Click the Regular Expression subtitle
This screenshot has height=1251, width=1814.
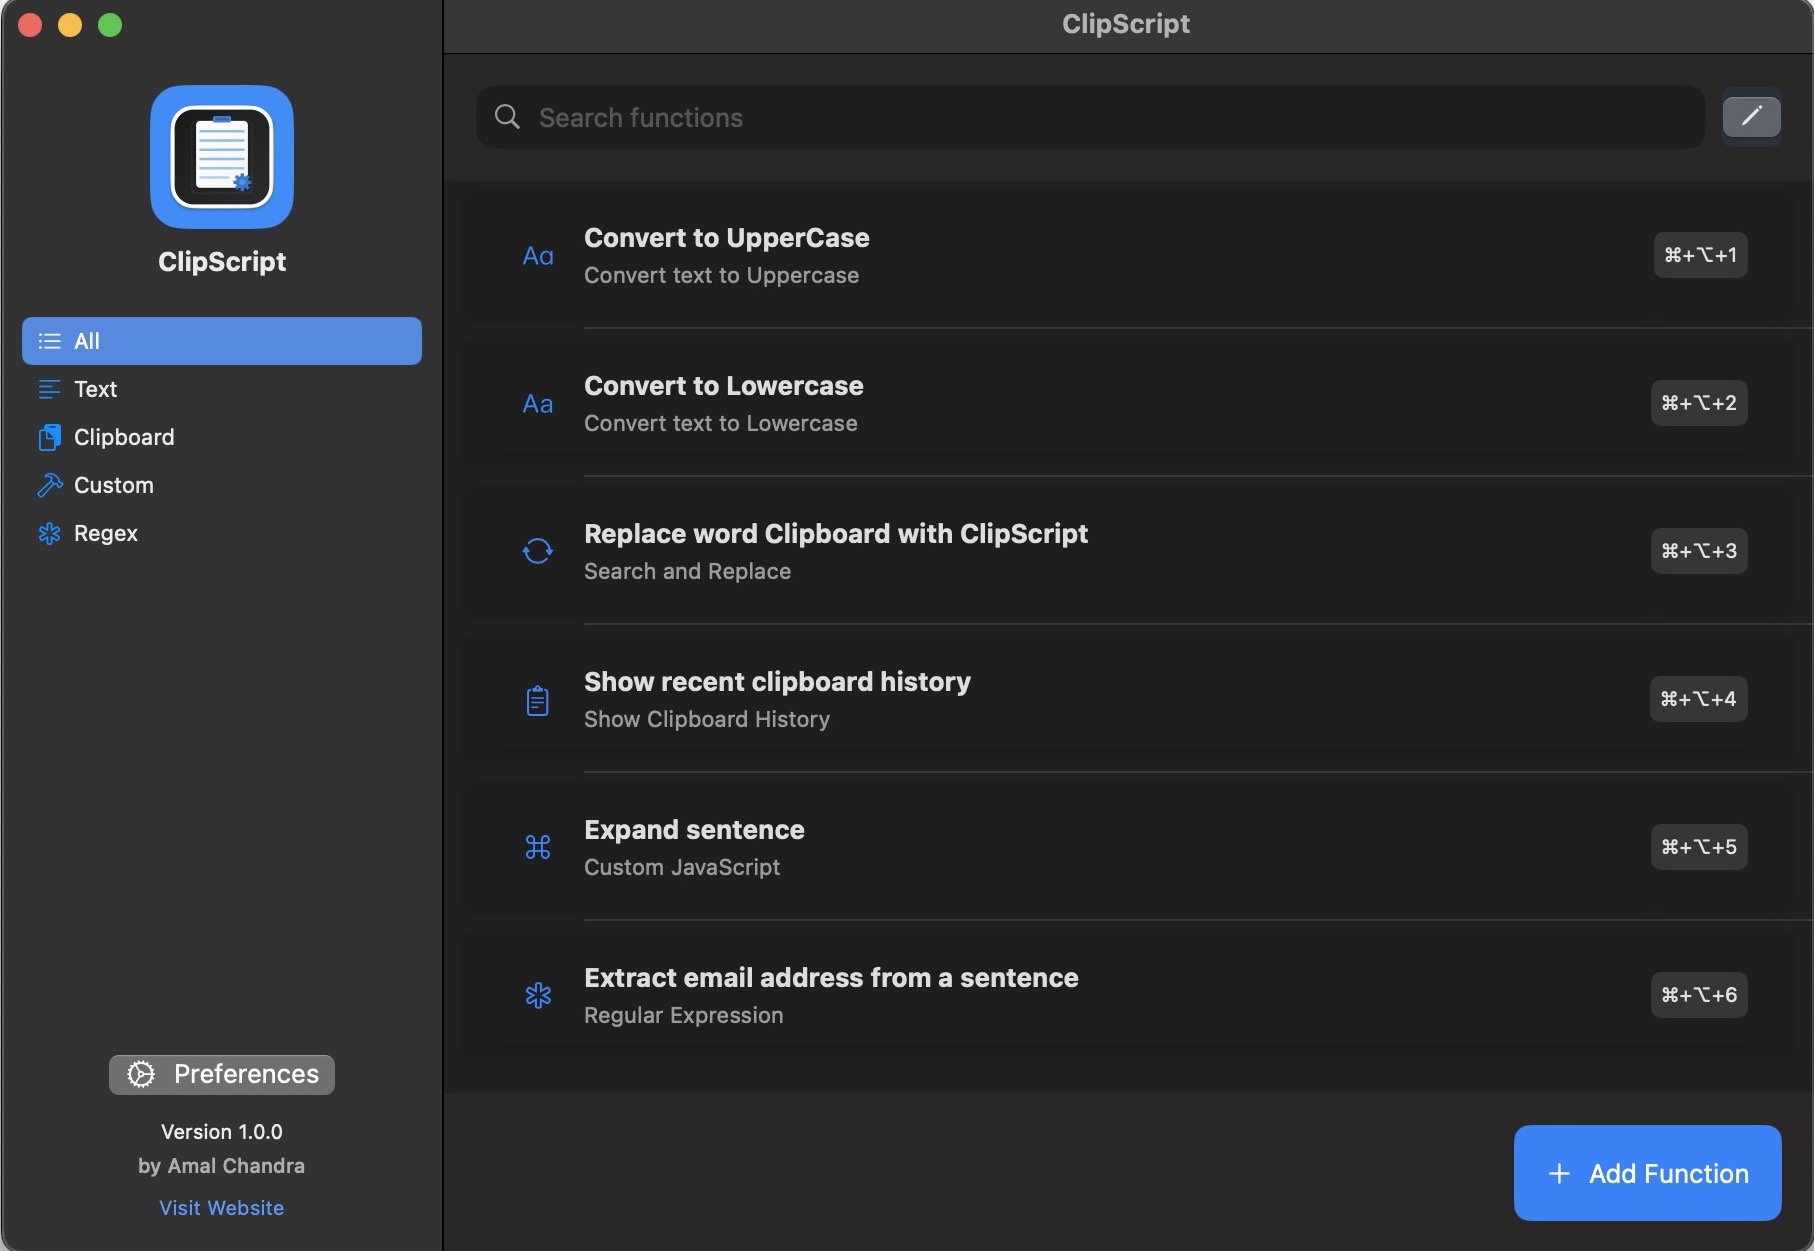point(684,1015)
